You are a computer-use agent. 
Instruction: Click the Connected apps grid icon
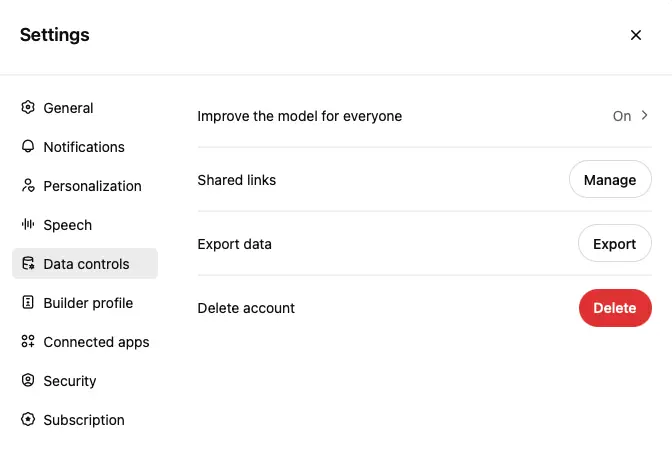28,342
